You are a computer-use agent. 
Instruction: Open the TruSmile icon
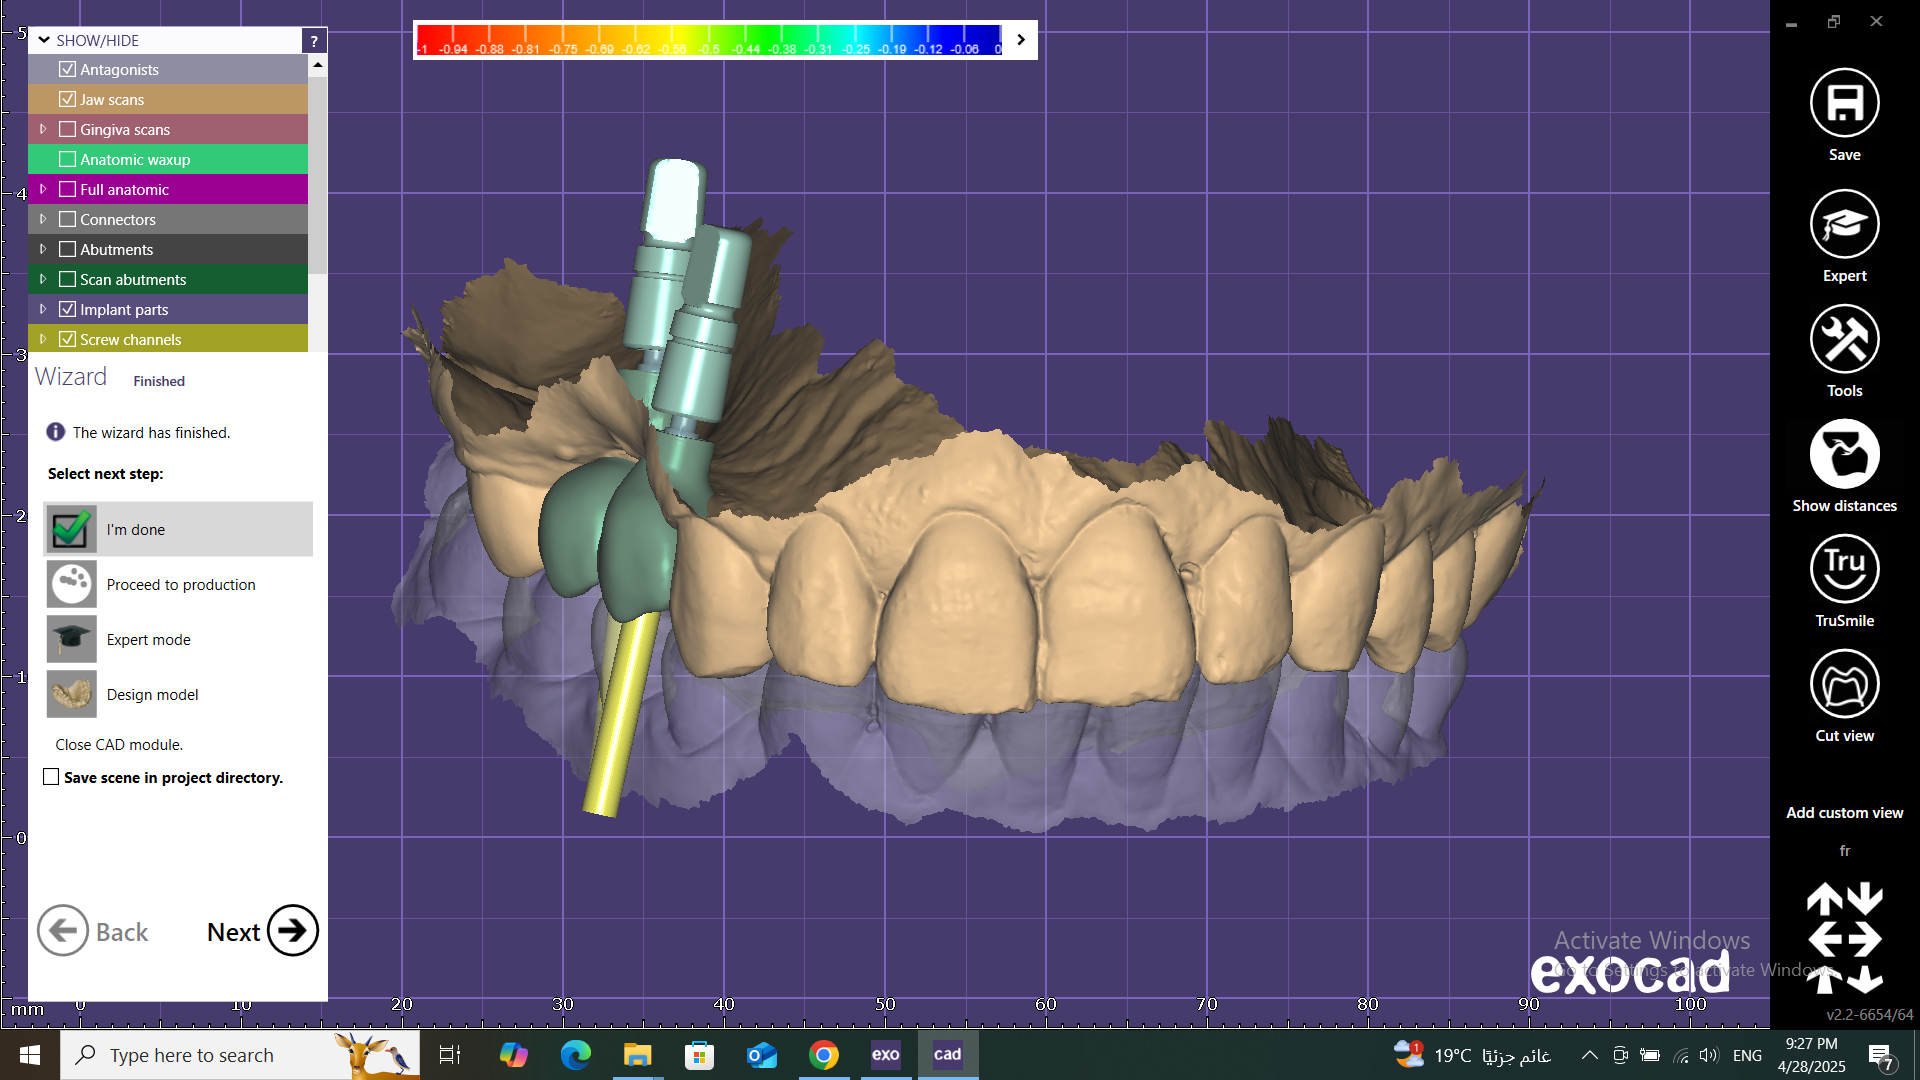1844,569
